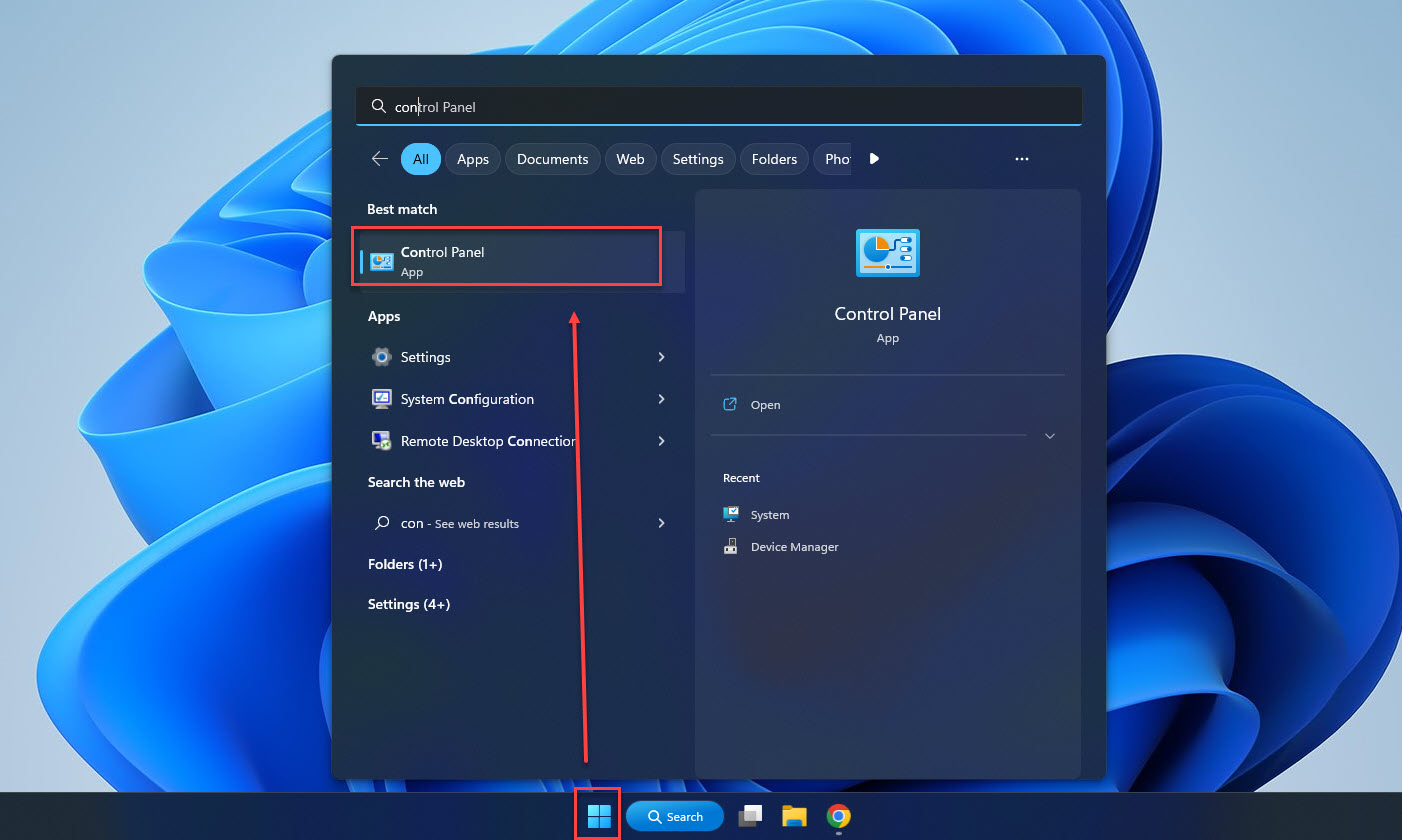1402x840 pixels.
Task: Expand the web results chevron for con
Action: click(x=661, y=523)
